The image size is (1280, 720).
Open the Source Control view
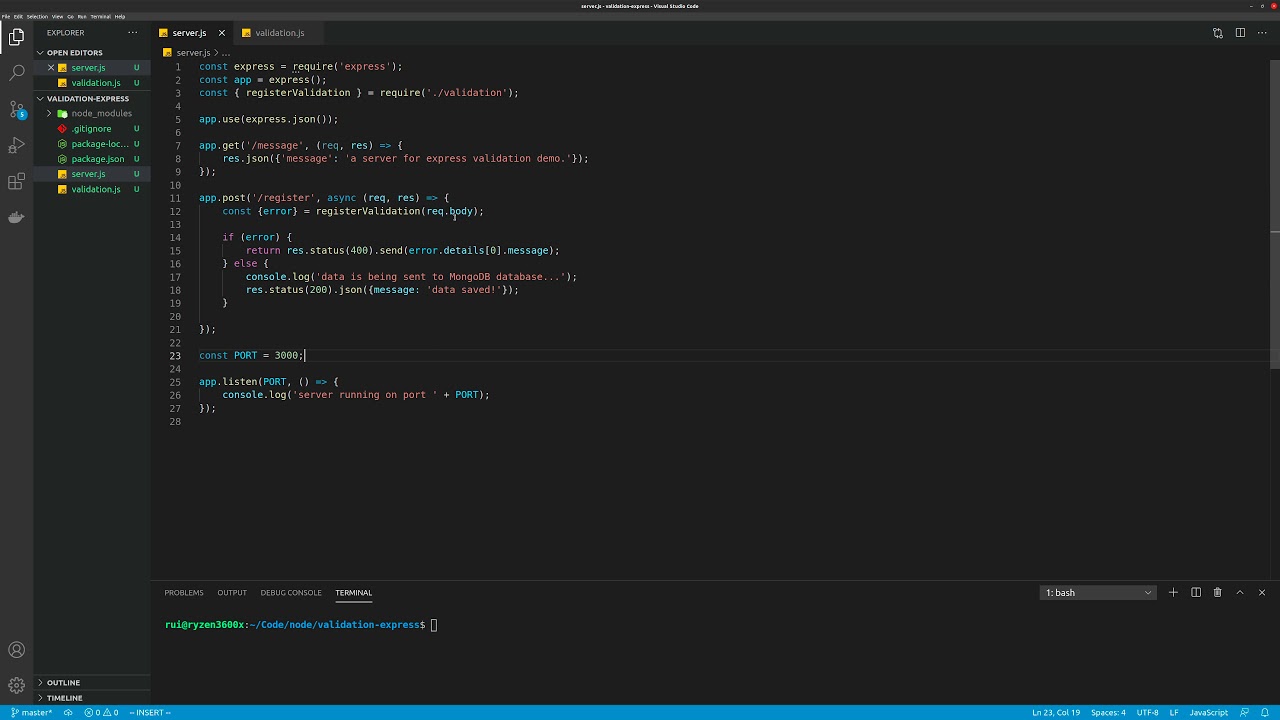pos(16,109)
